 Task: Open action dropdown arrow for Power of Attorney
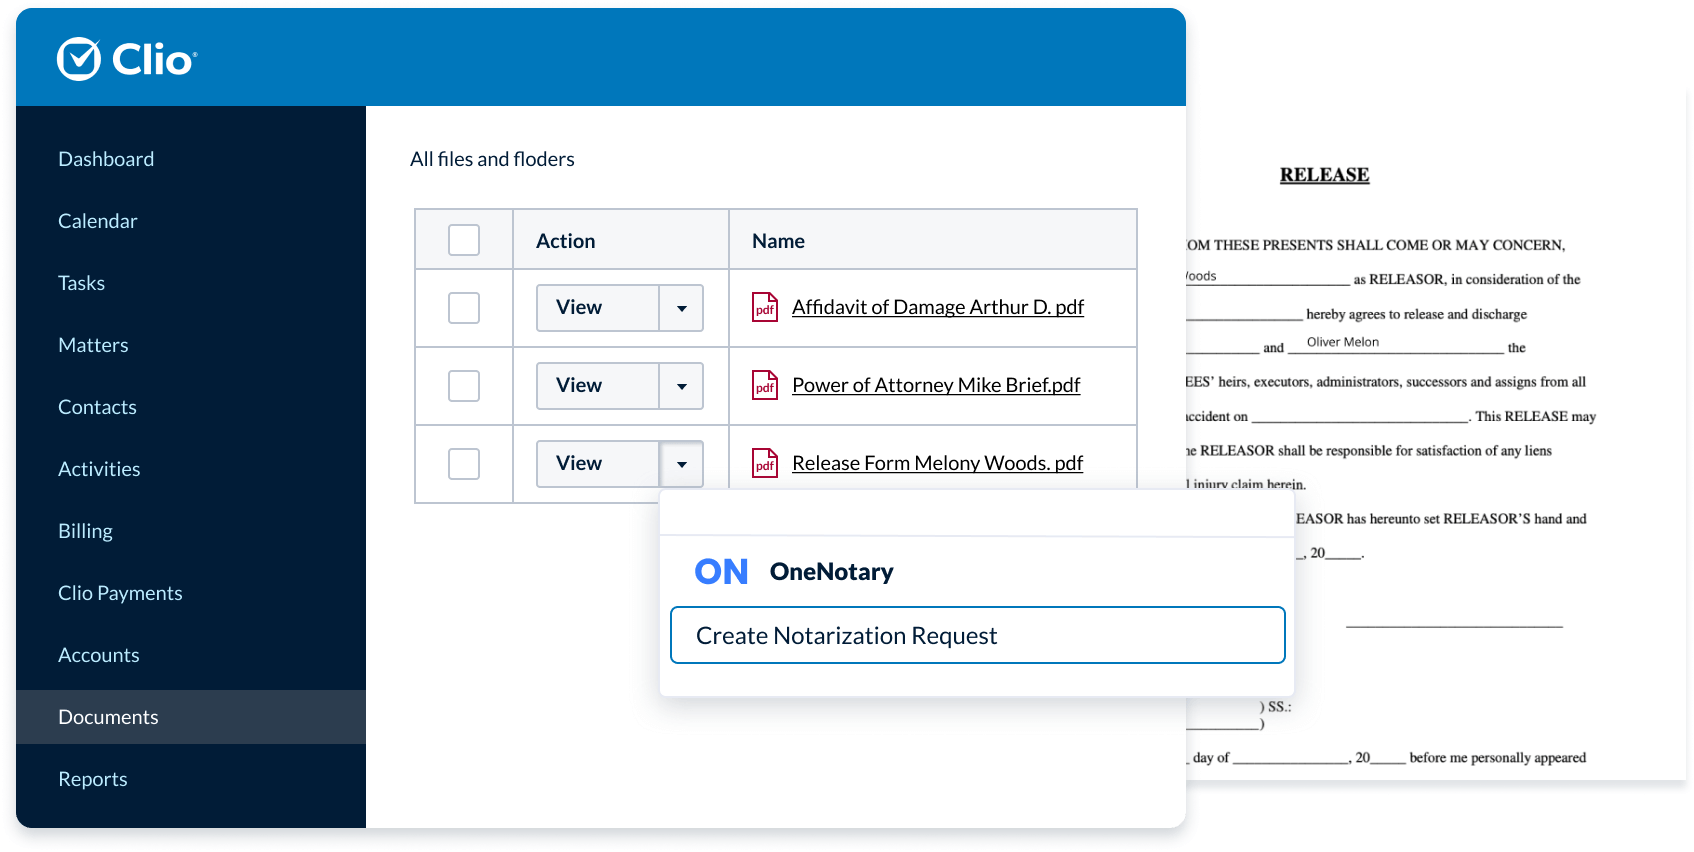(x=681, y=386)
